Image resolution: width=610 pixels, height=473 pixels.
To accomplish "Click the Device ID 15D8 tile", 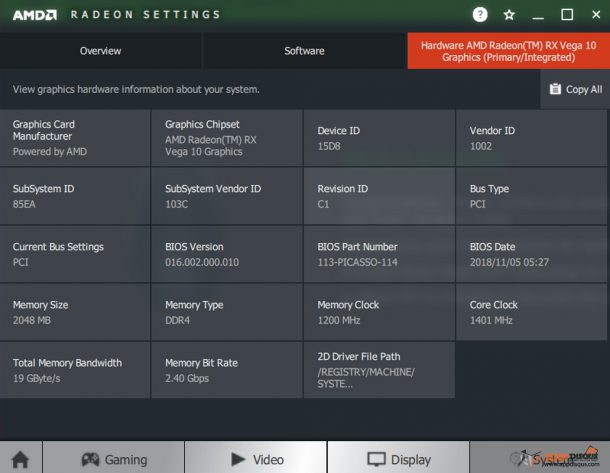I will coord(379,138).
